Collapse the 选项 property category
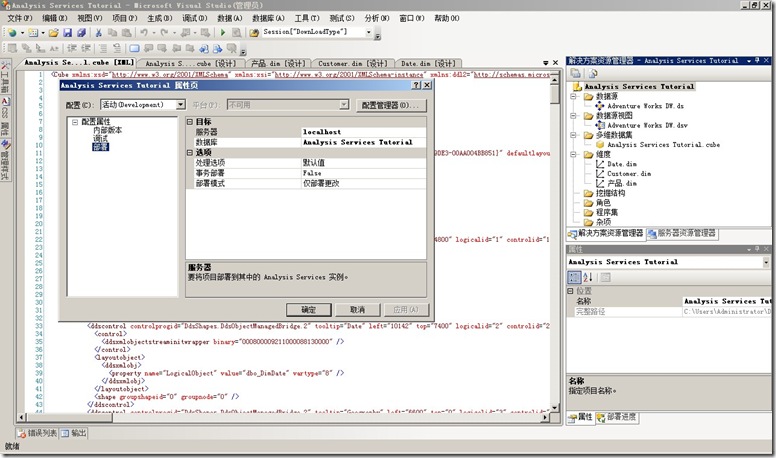This screenshot has width=776, height=458. 190,153
